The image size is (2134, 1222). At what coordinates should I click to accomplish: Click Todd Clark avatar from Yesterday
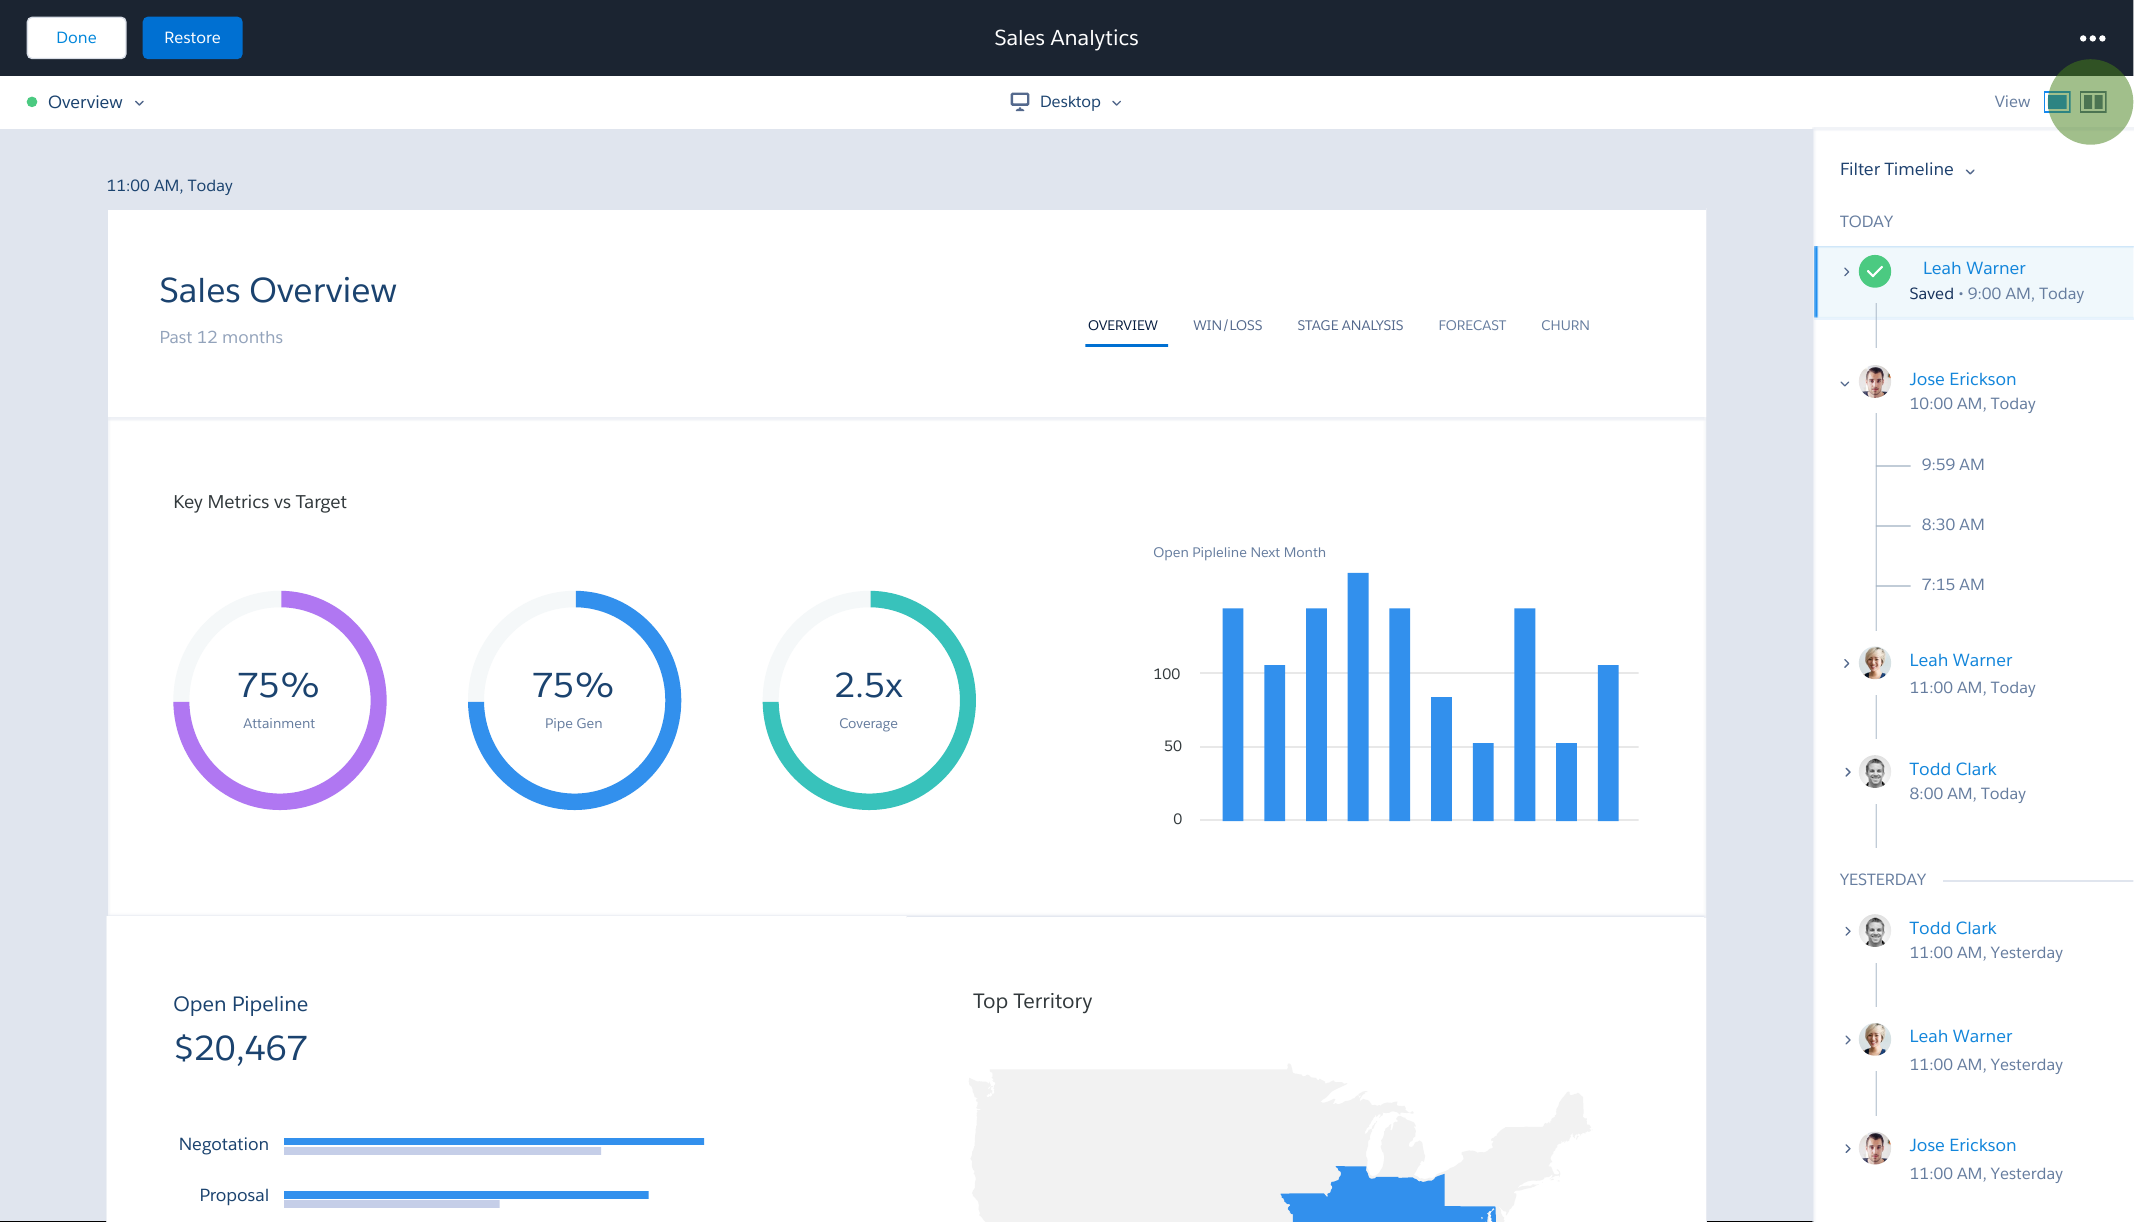1875,930
